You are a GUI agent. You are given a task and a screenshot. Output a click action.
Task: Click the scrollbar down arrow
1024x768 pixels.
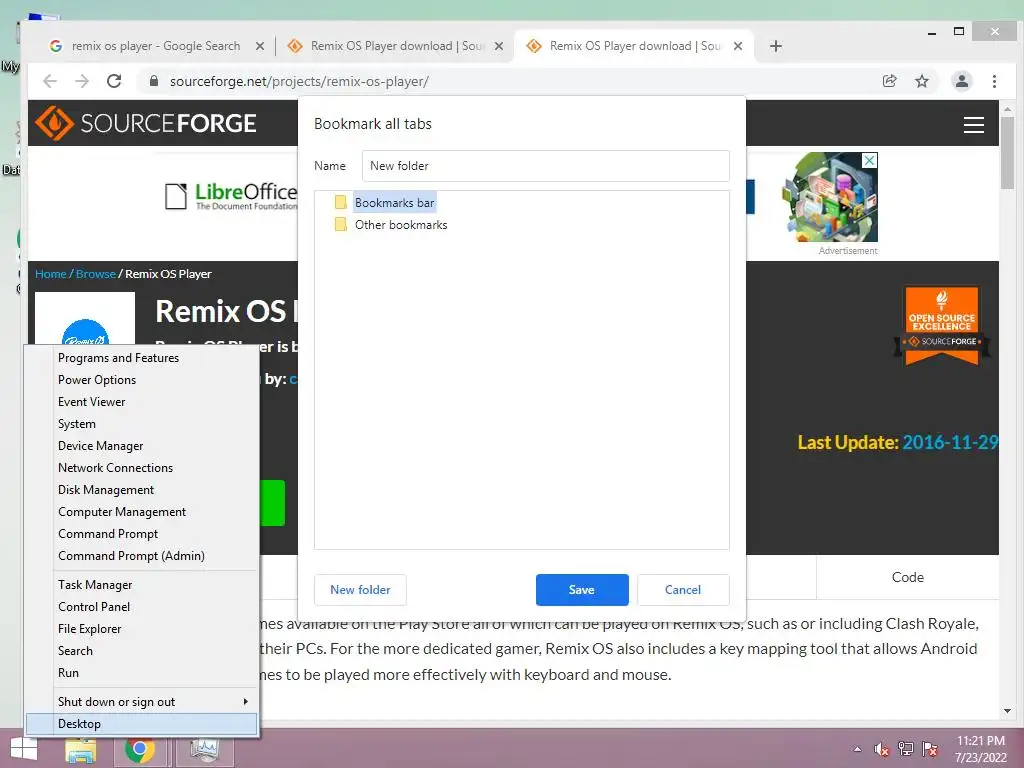1007,711
